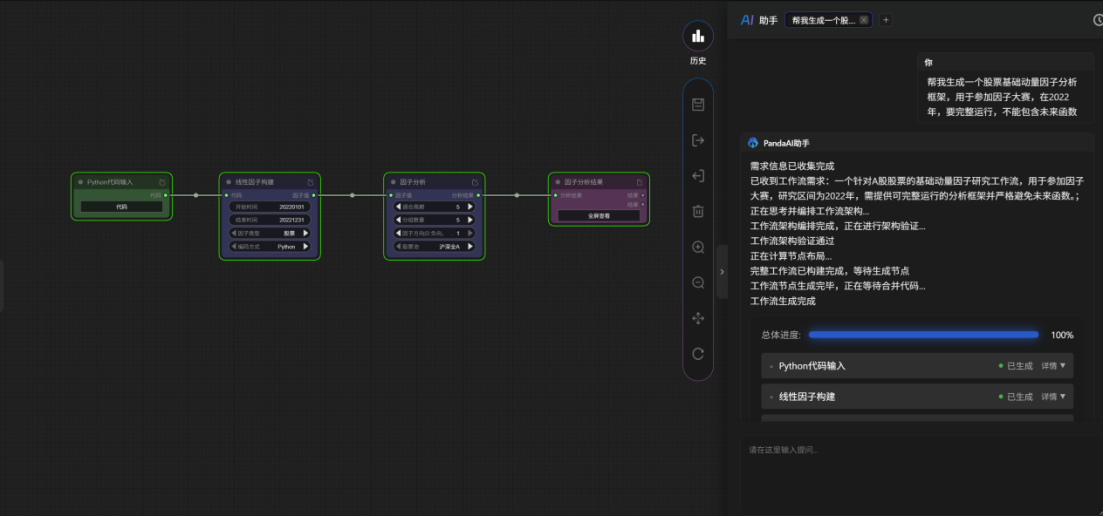1104x517 pixels.
Task: Click the trash delete icon
Action: point(698,211)
